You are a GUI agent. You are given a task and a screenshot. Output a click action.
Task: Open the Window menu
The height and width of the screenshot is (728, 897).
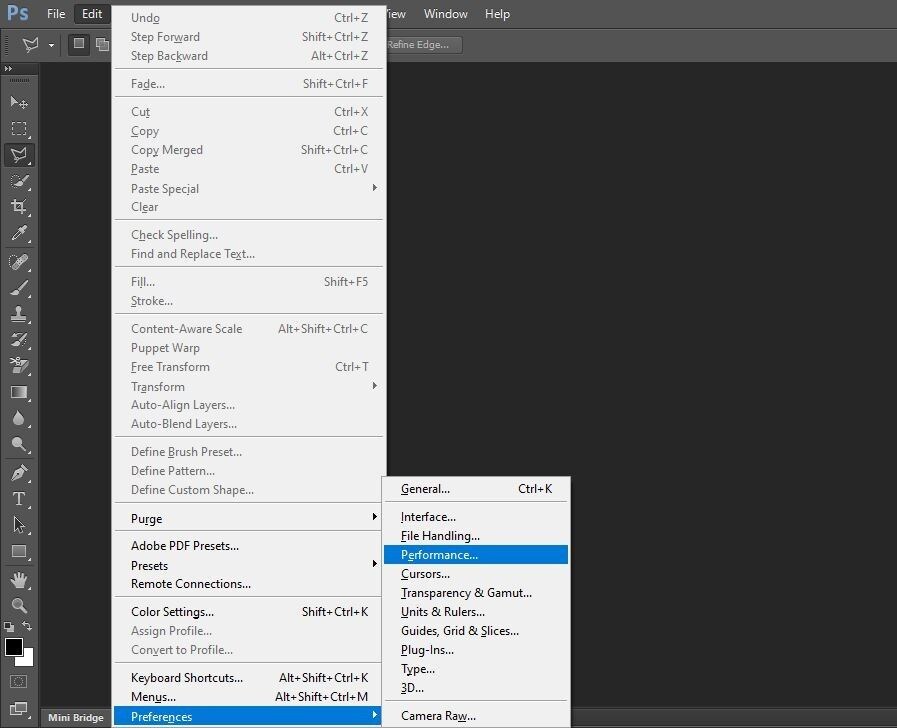[446, 14]
